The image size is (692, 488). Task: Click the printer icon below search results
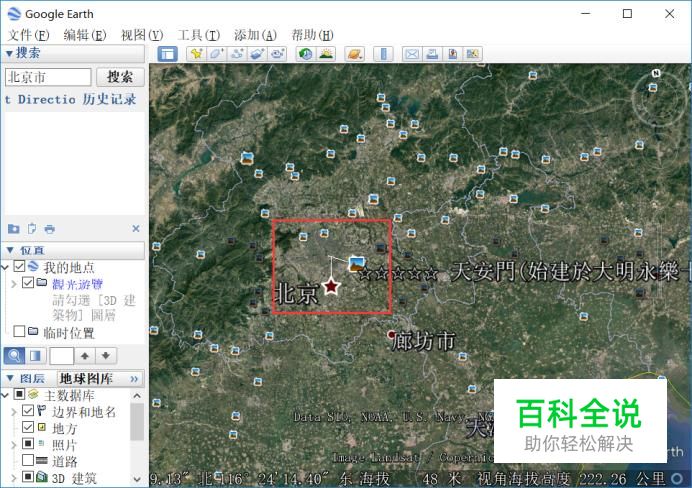pyautogui.click(x=49, y=229)
